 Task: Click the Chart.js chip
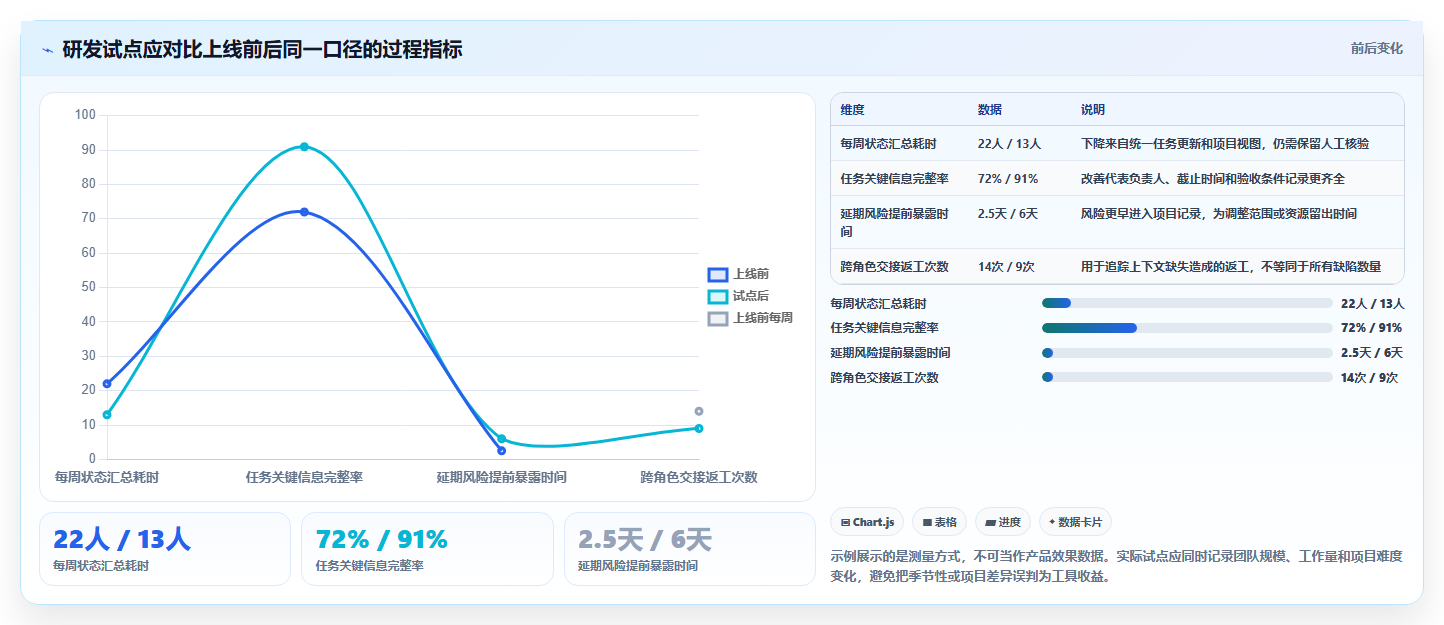tap(867, 522)
